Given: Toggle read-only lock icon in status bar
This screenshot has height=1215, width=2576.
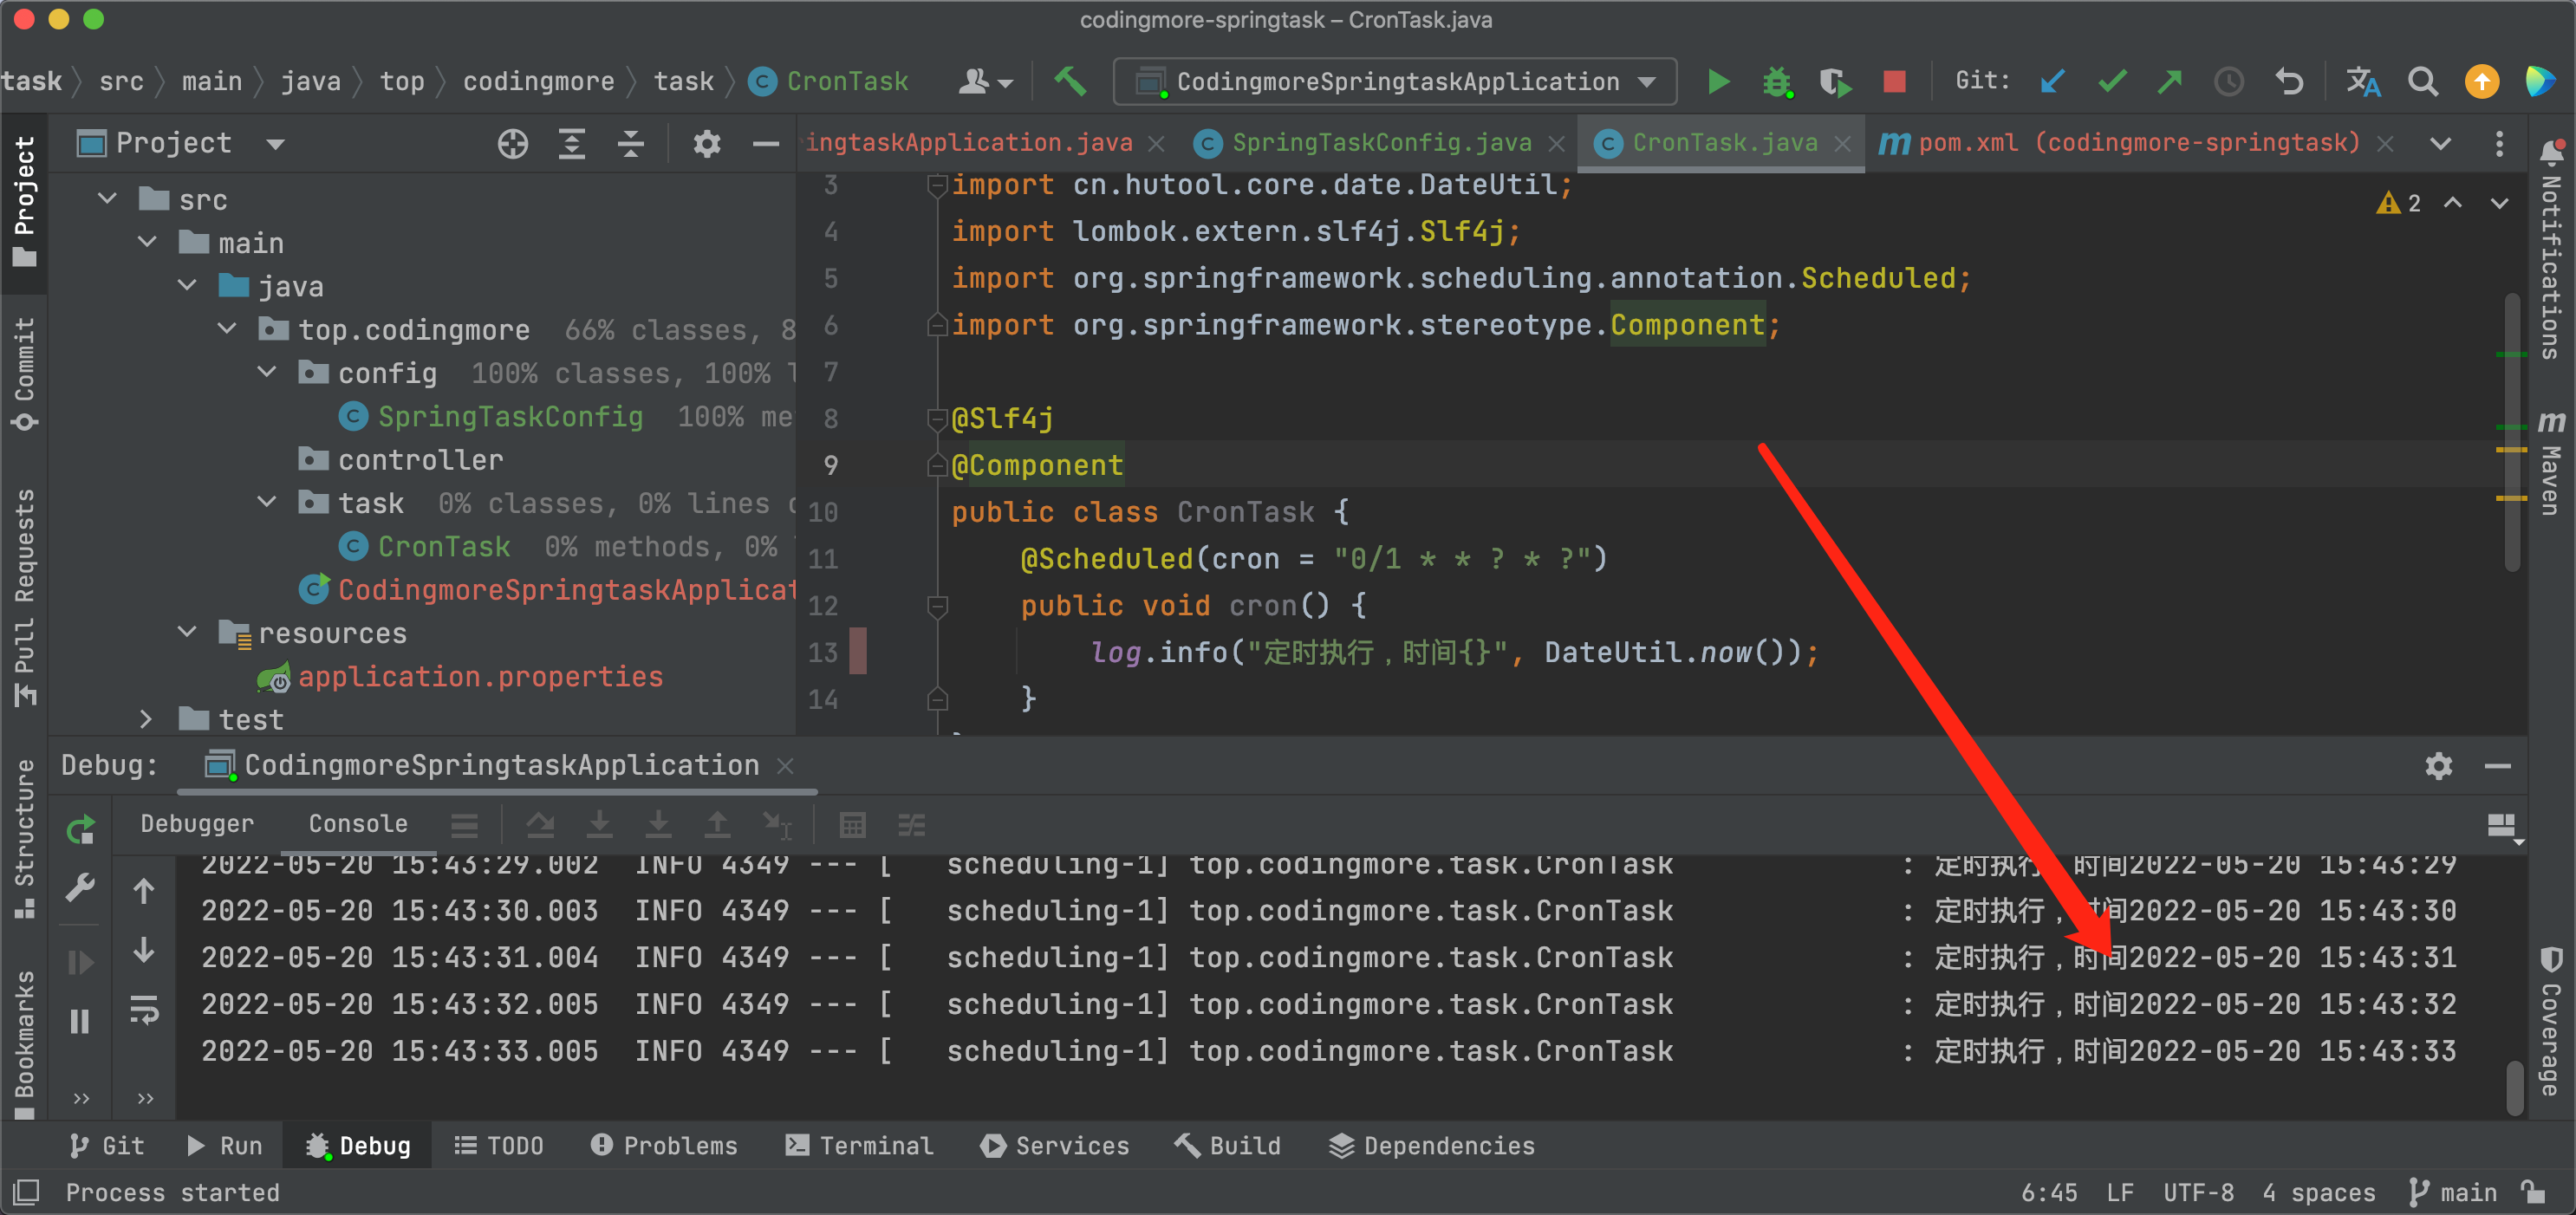Looking at the screenshot, I should point(2534,1192).
